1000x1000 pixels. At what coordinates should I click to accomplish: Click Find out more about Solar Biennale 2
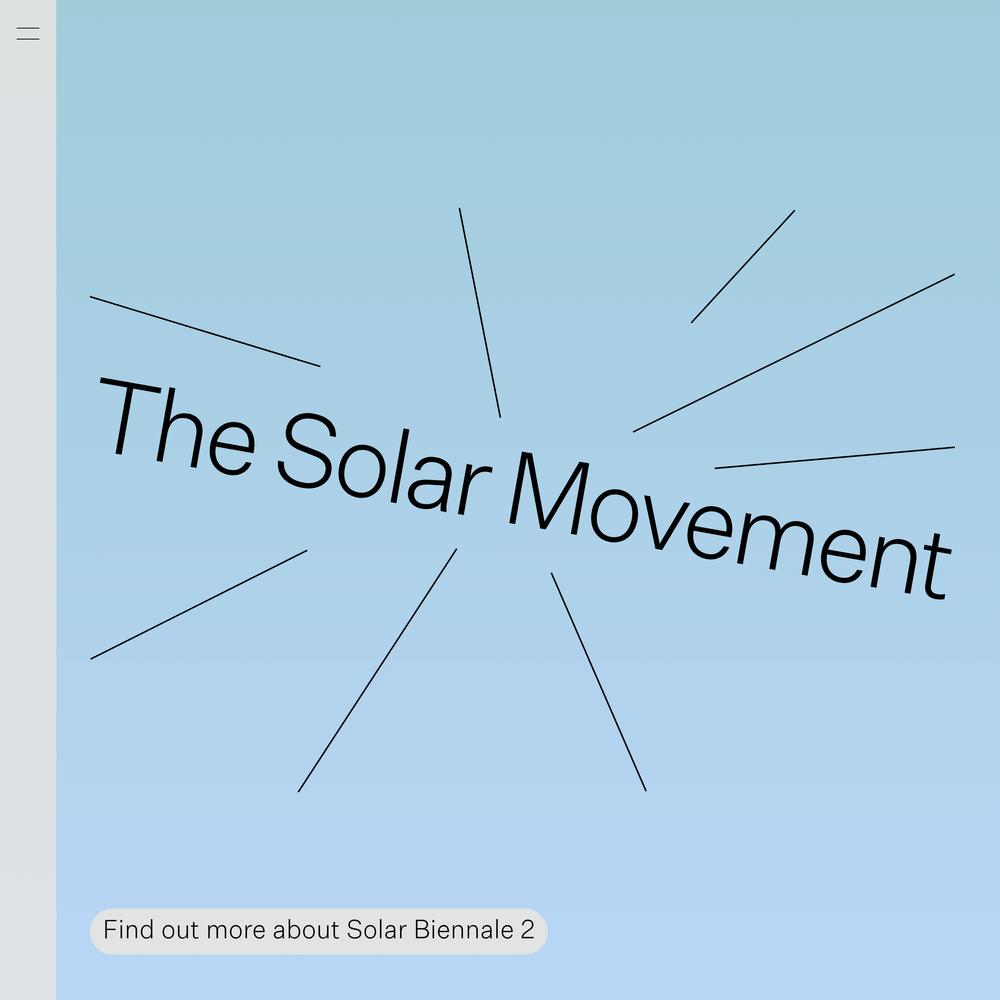tap(318, 931)
